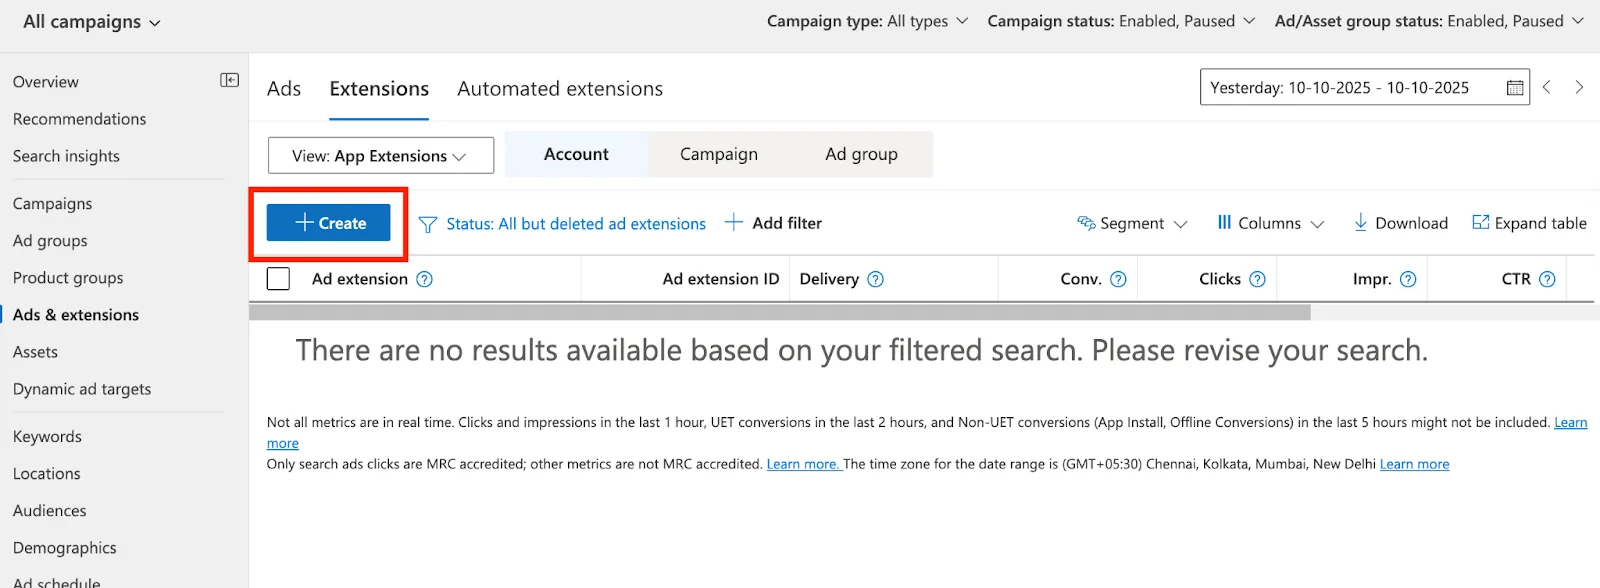The height and width of the screenshot is (588, 1600).
Task: Open View: App Extensions dropdown
Action: [x=381, y=155]
